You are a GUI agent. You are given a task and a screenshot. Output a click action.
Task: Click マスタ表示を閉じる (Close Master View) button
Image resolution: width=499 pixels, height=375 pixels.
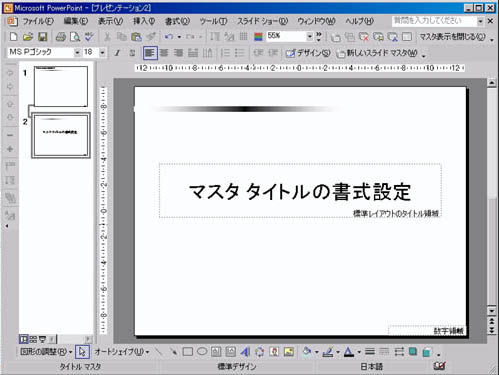click(x=452, y=37)
